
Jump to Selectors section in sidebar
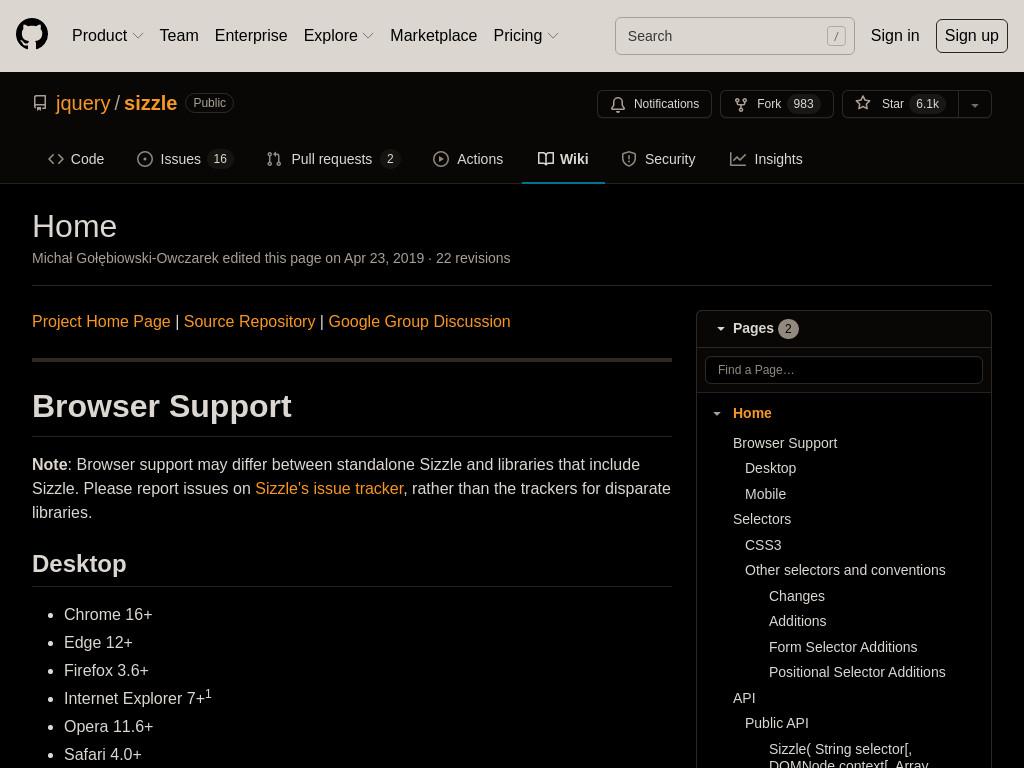coord(762,519)
